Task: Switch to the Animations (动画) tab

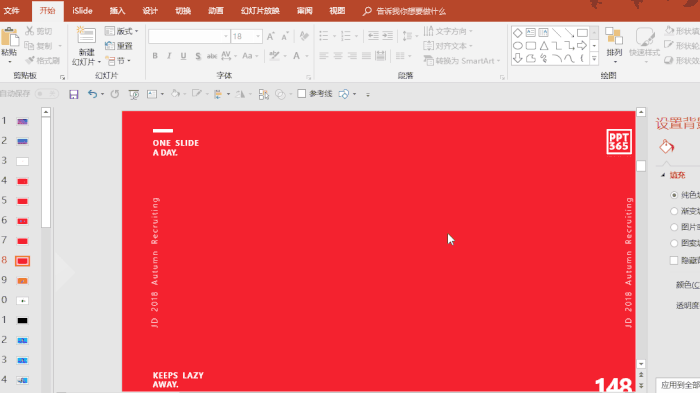Action: (x=216, y=11)
